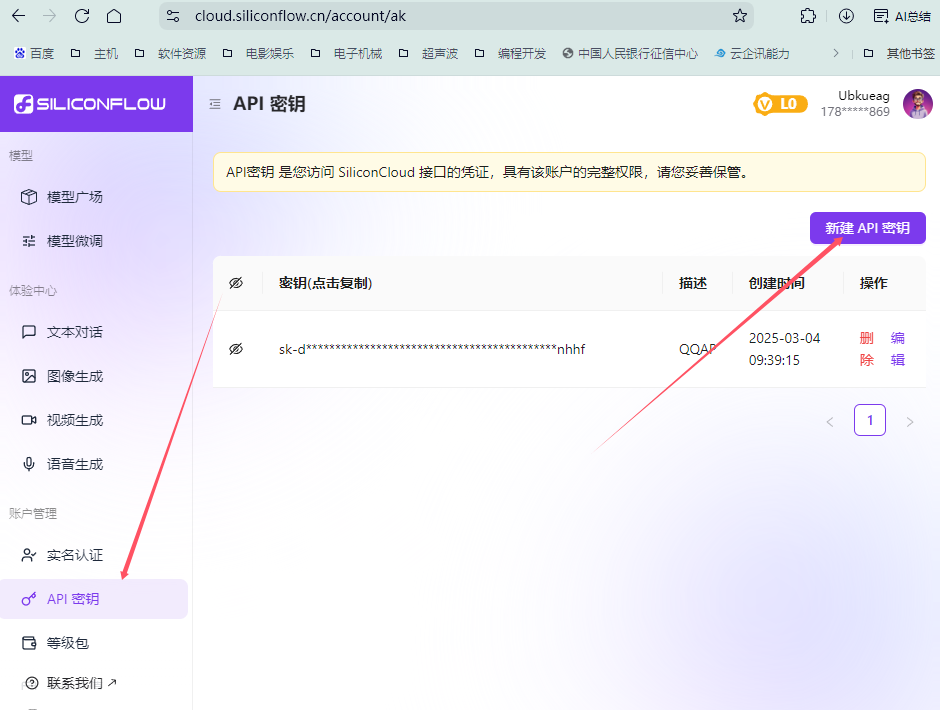This screenshot has height=710, width=940.
Task: Open 实名认证 in sidebar
Action: point(62,555)
